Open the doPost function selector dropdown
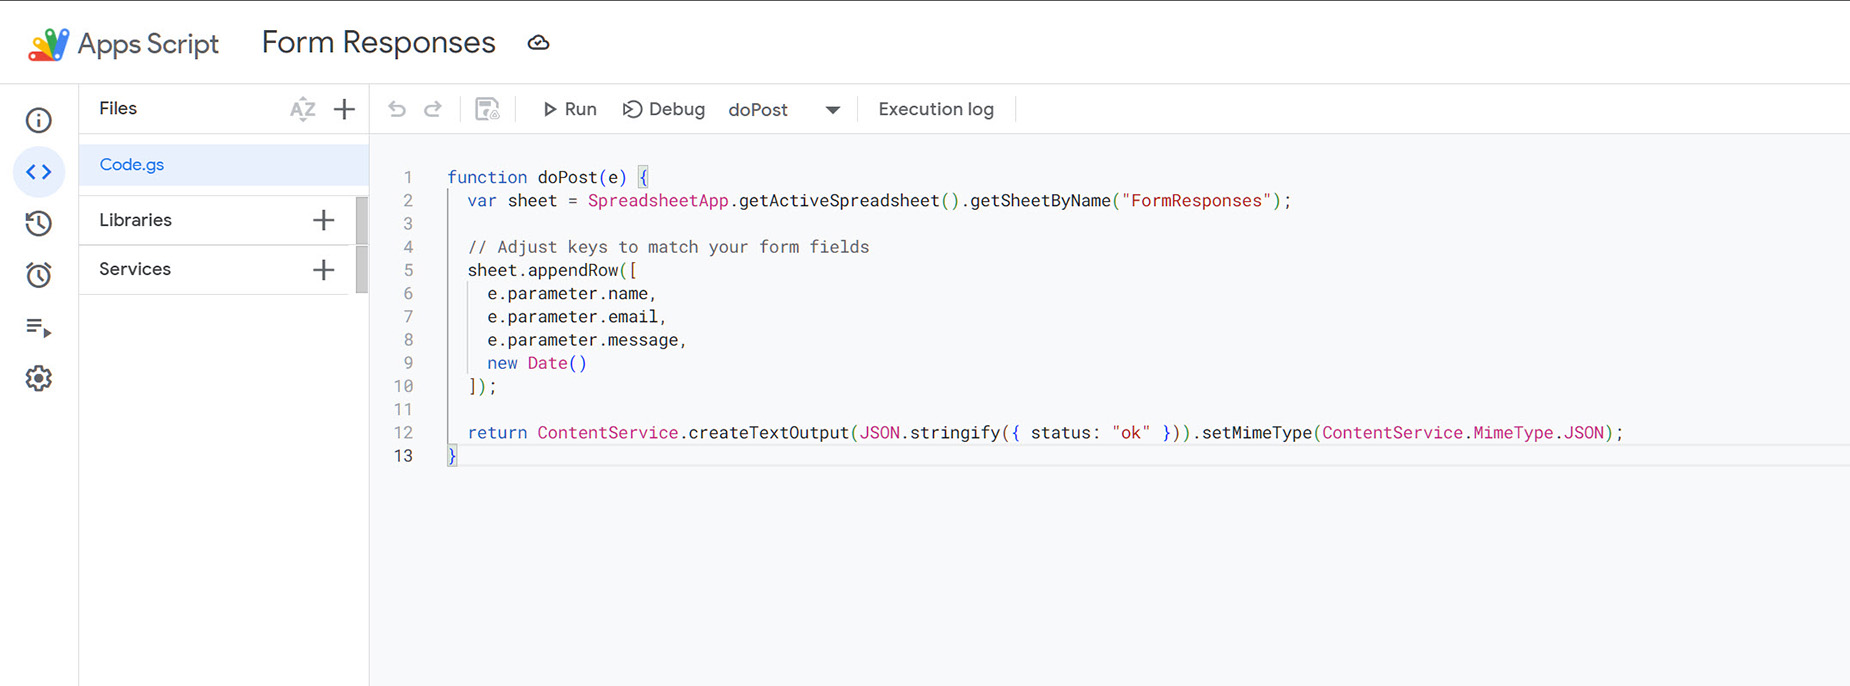Image resolution: width=1850 pixels, height=686 pixels. (784, 110)
